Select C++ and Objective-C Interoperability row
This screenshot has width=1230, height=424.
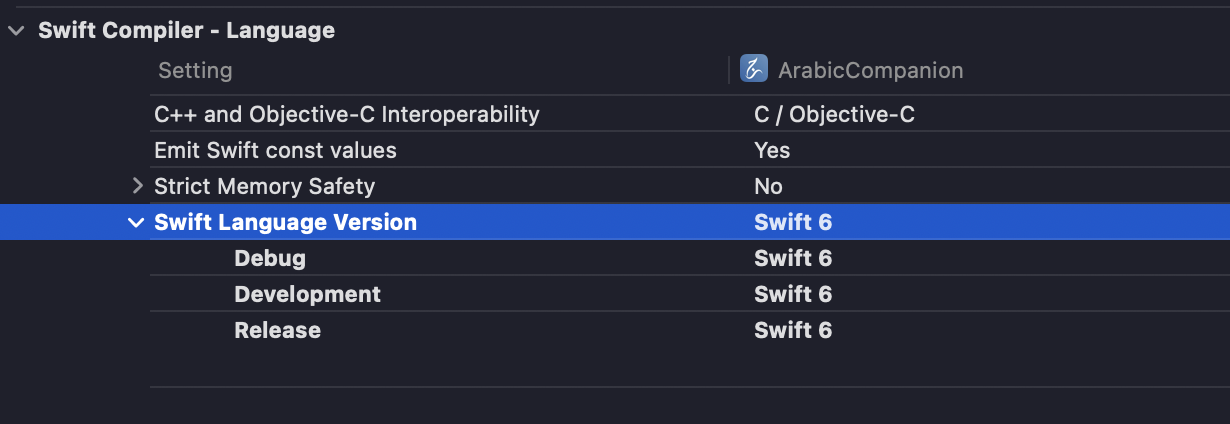coord(346,114)
